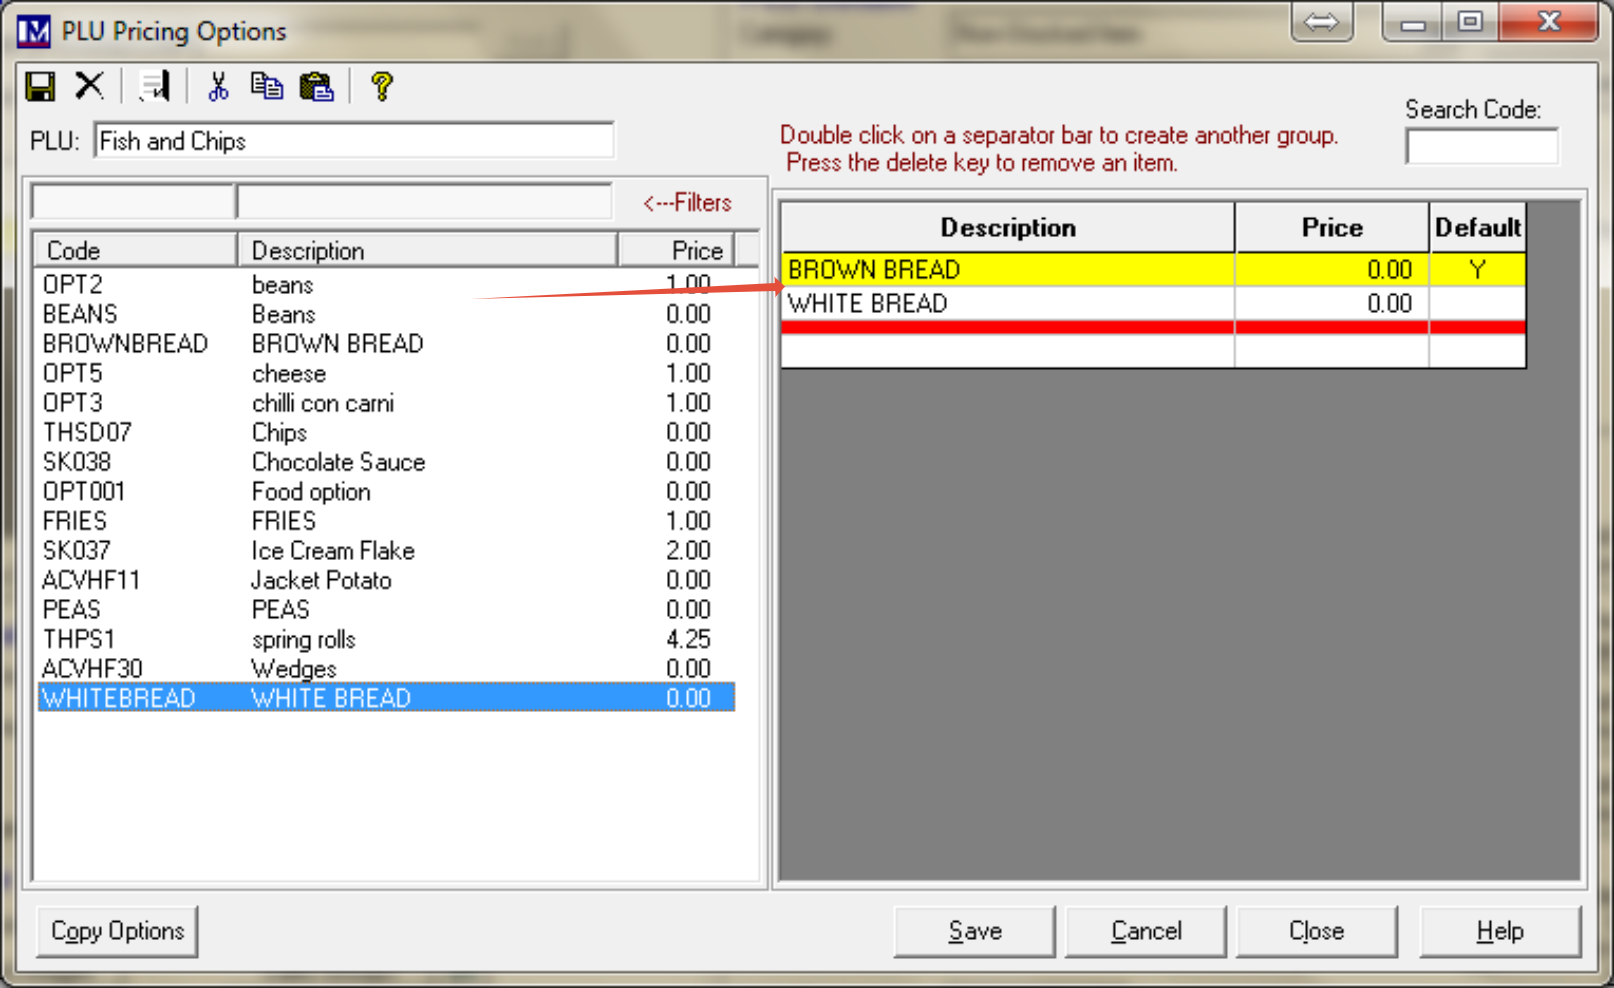Select the OPT3 chilli con carni row

coord(386,403)
